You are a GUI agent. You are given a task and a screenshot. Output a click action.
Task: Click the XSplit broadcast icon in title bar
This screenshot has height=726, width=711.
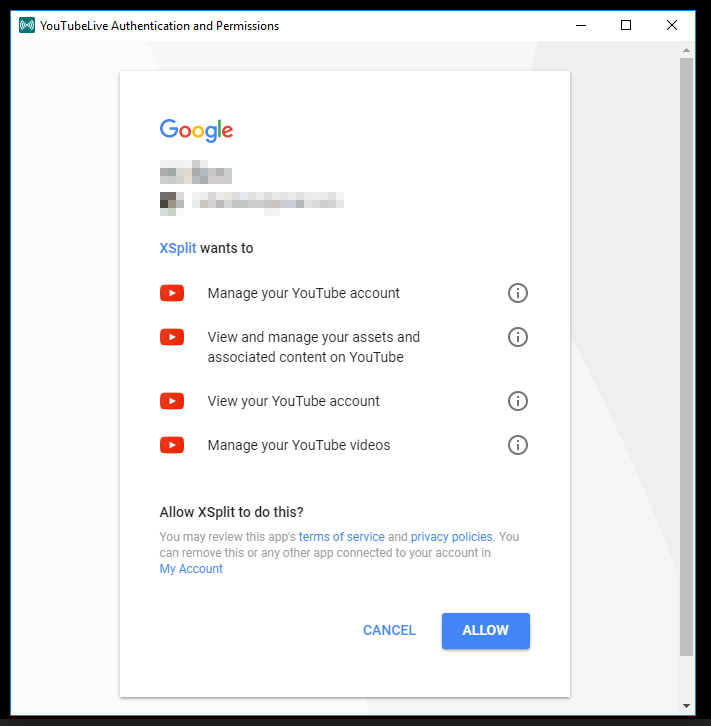(27, 25)
